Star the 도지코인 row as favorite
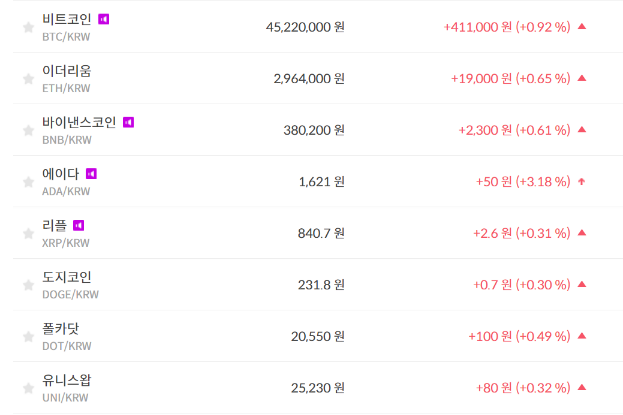The width and height of the screenshot is (623, 415). (28, 285)
